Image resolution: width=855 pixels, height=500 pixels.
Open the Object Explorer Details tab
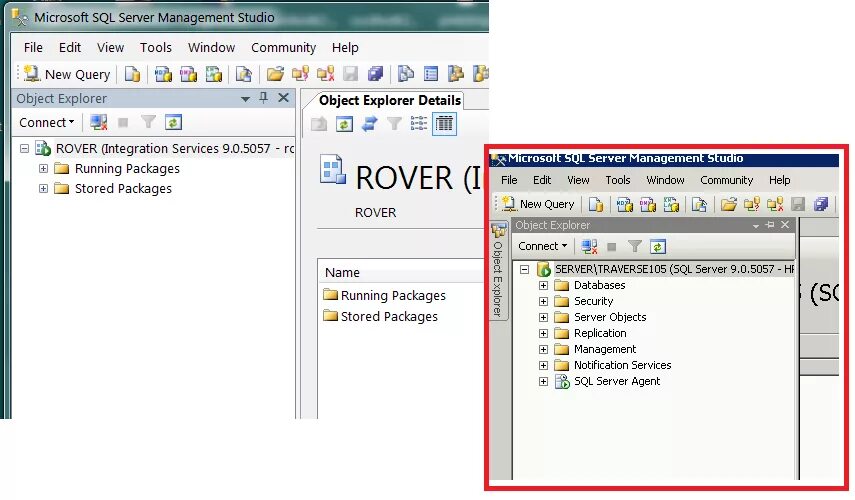point(390,100)
